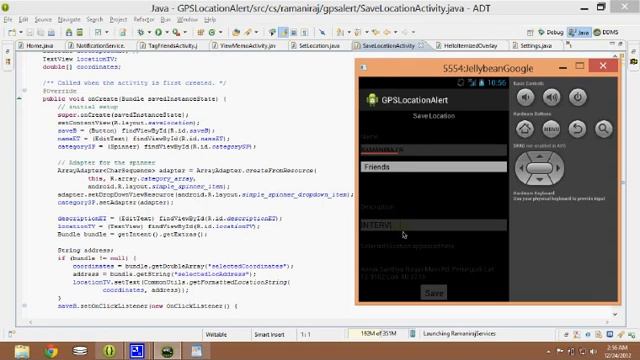
Task: Open the Android emulator taskbar icon
Action: 167,351
